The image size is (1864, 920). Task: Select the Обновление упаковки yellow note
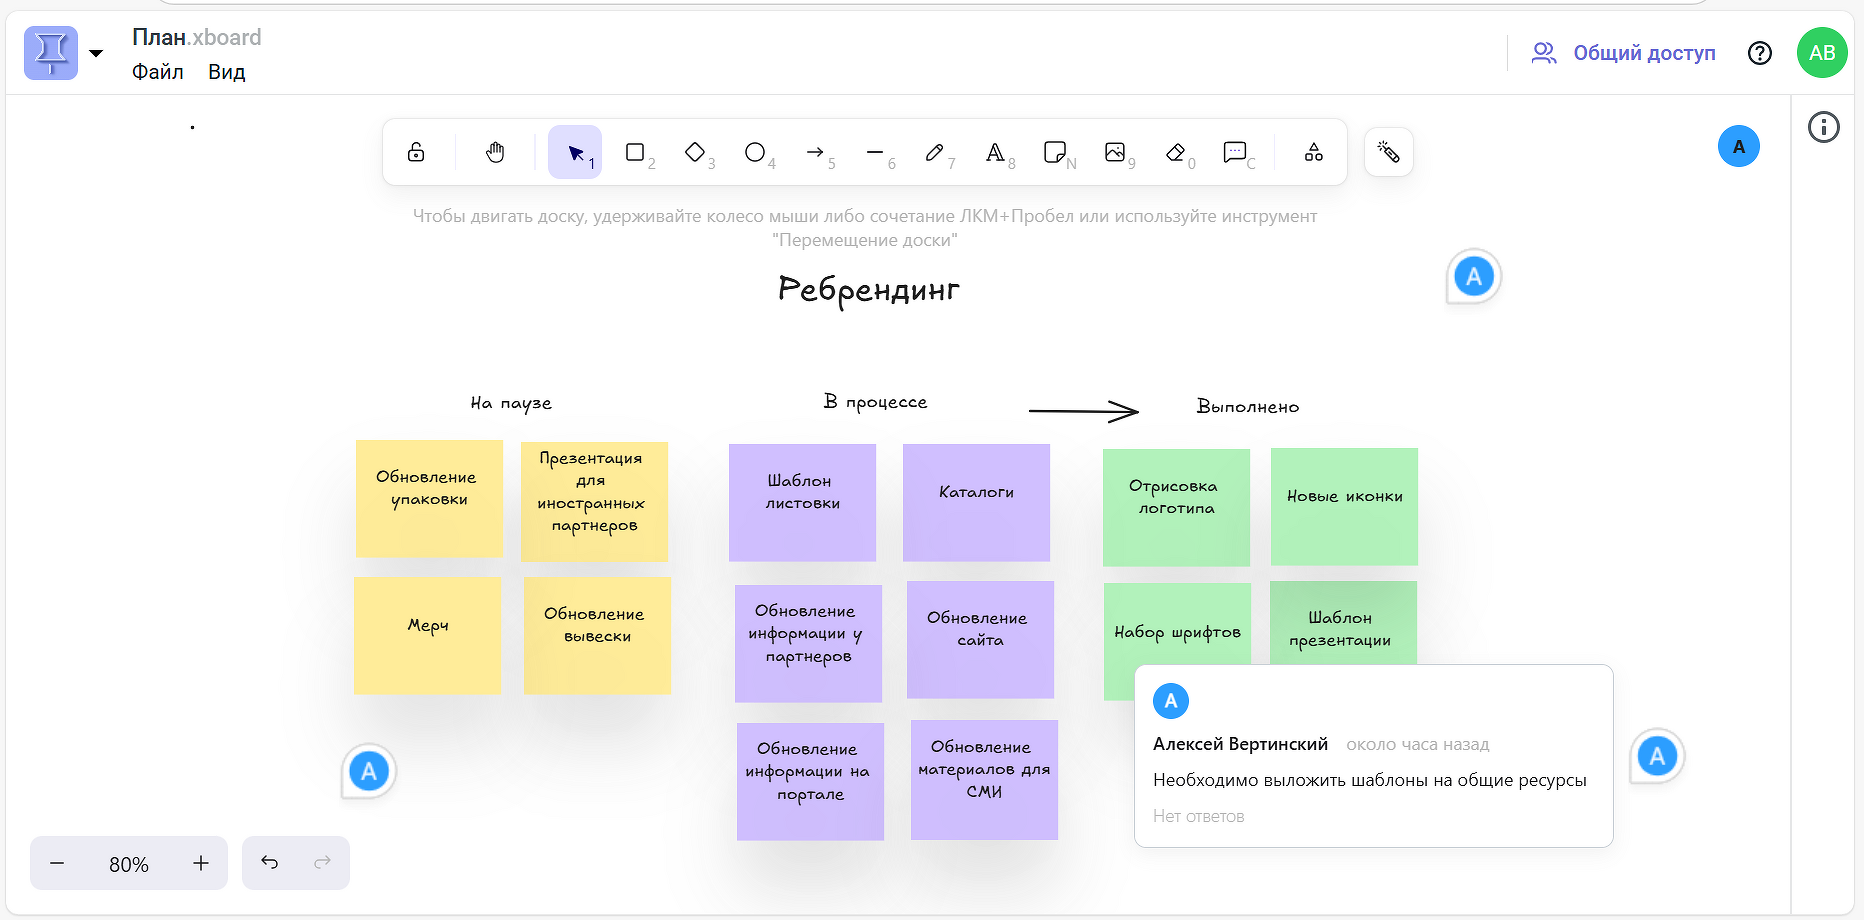point(429,498)
